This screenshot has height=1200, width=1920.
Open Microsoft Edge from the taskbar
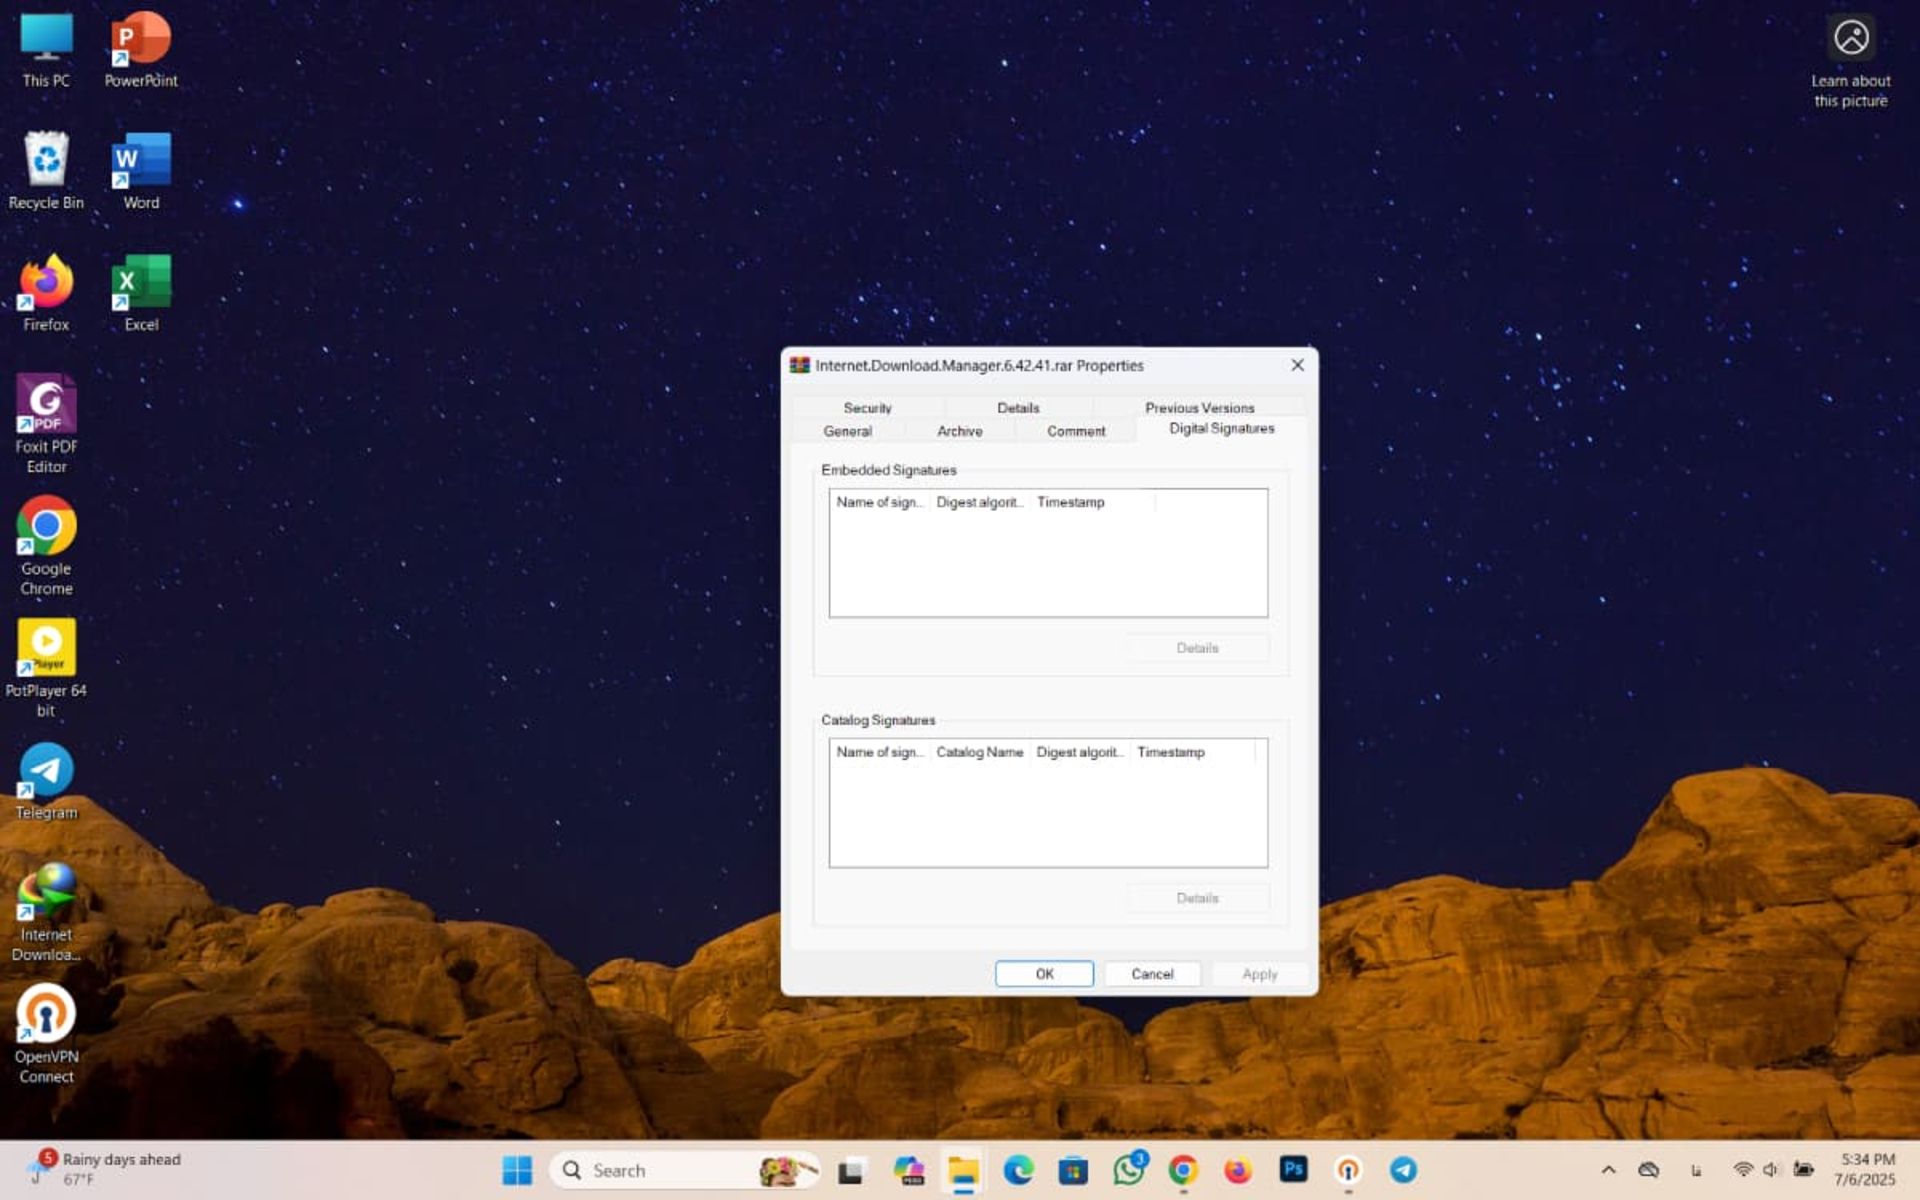tap(1018, 1169)
